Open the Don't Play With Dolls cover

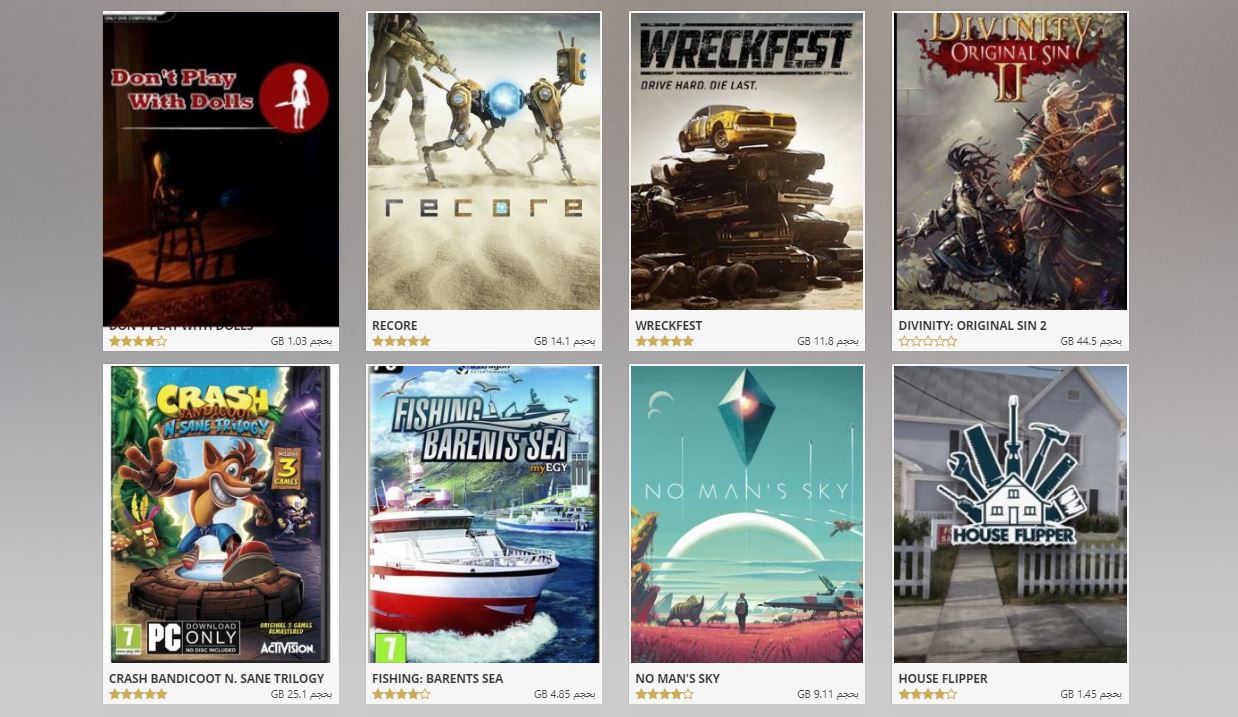pos(221,169)
